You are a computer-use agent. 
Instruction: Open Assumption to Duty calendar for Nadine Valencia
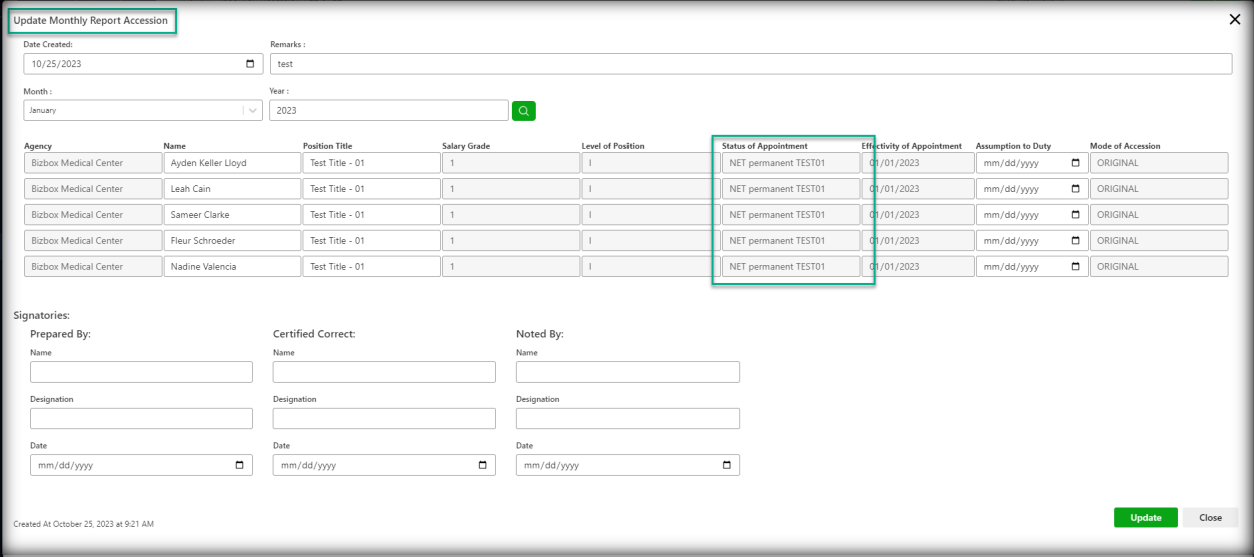1076,267
